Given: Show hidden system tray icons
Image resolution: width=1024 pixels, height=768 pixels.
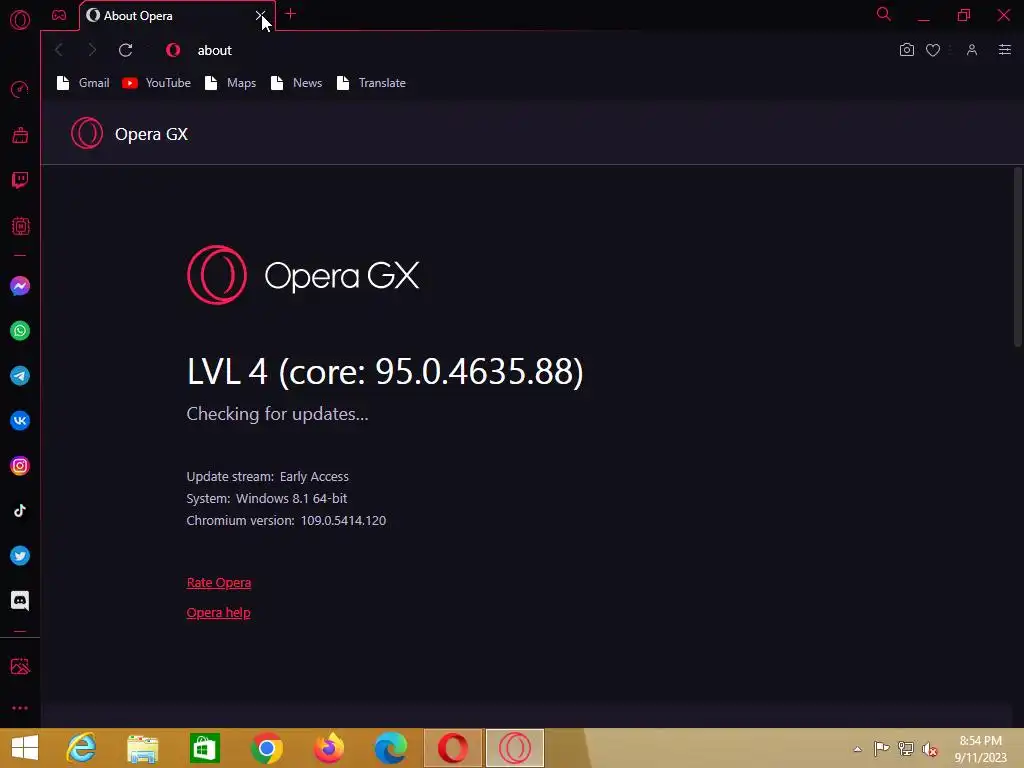Looking at the screenshot, I should coord(857,749).
